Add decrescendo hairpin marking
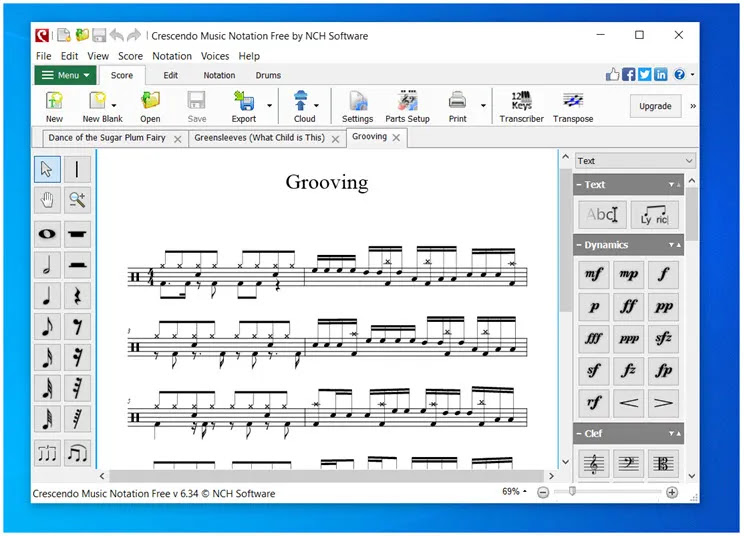This screenshot has width=744, height=536. [x=663, y=403]
